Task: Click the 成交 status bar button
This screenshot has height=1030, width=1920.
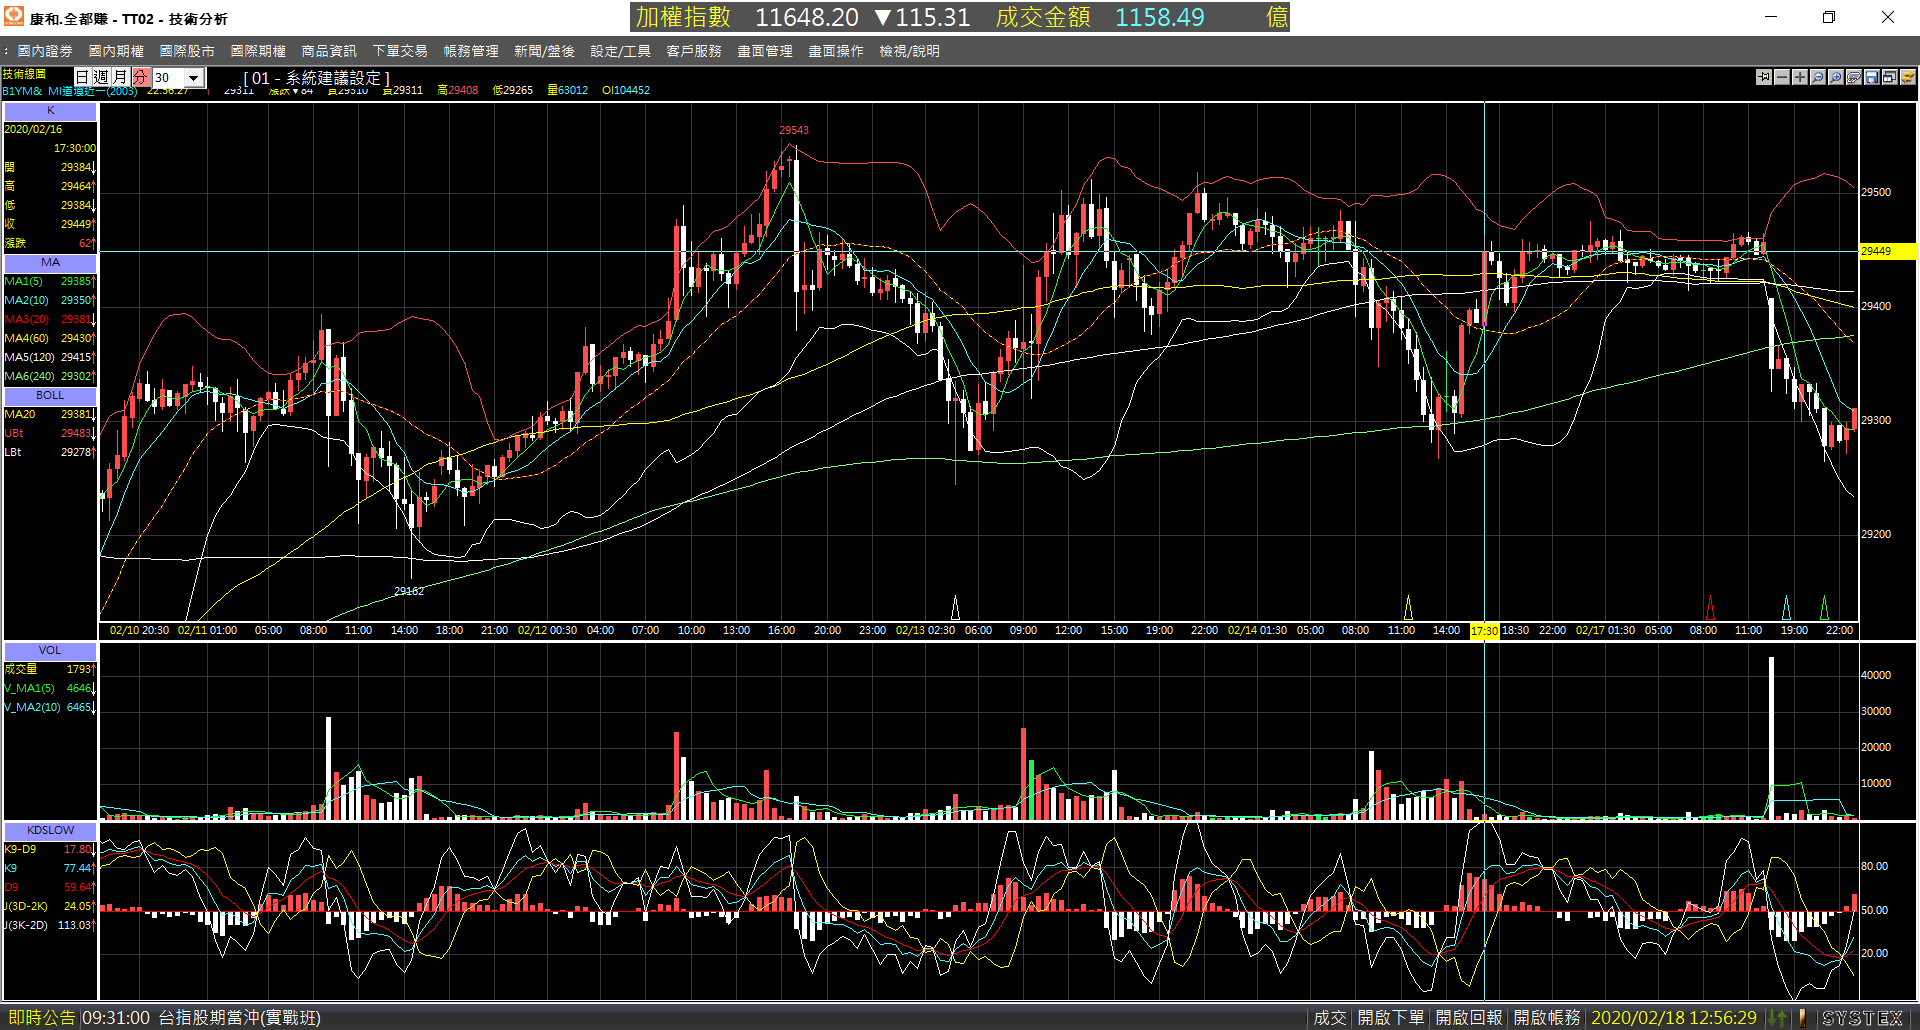Action: click(1330, 1018)
